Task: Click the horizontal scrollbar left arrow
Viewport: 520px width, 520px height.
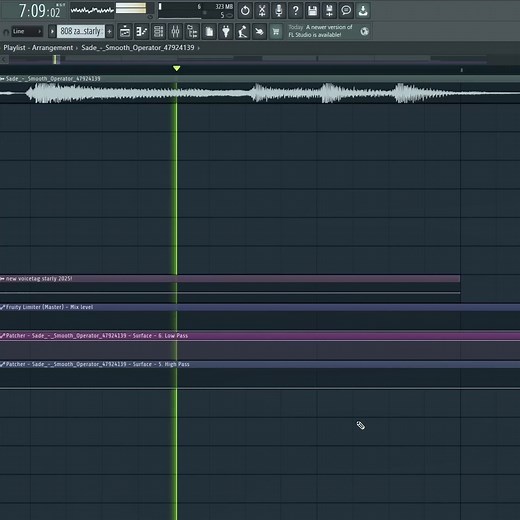Action: (4, 60)
